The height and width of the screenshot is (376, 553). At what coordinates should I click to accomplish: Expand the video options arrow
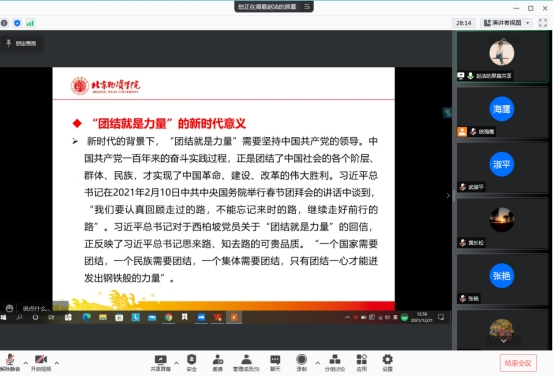(x=57, y=363)
